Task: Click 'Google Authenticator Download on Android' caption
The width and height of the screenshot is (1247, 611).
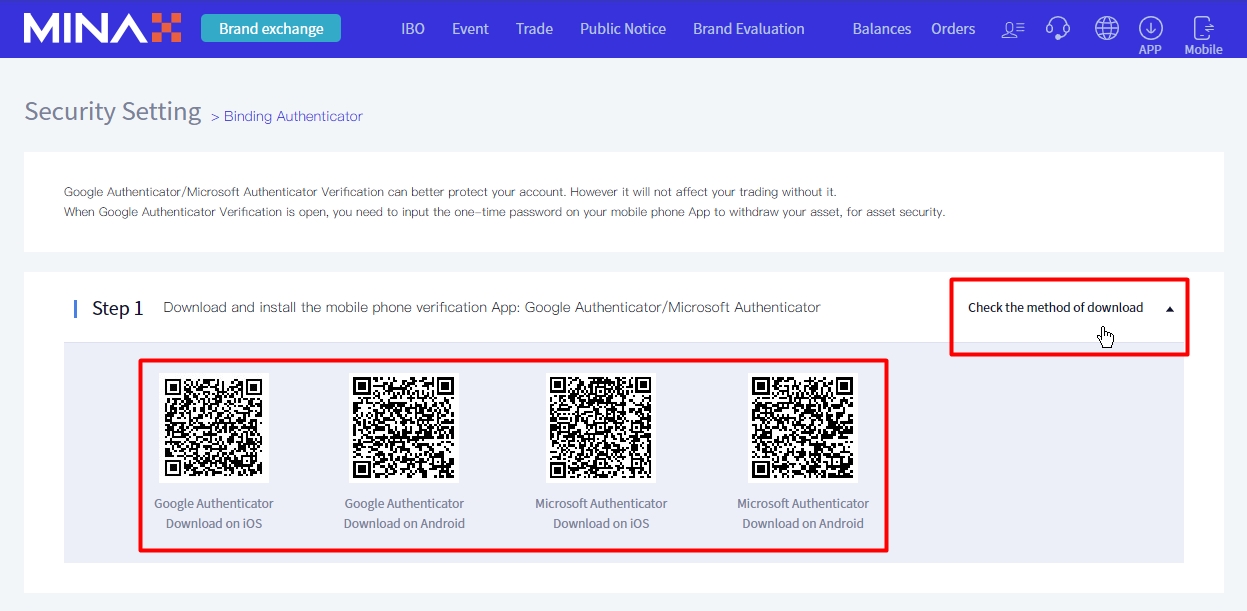Action: [x=404, y=513]
